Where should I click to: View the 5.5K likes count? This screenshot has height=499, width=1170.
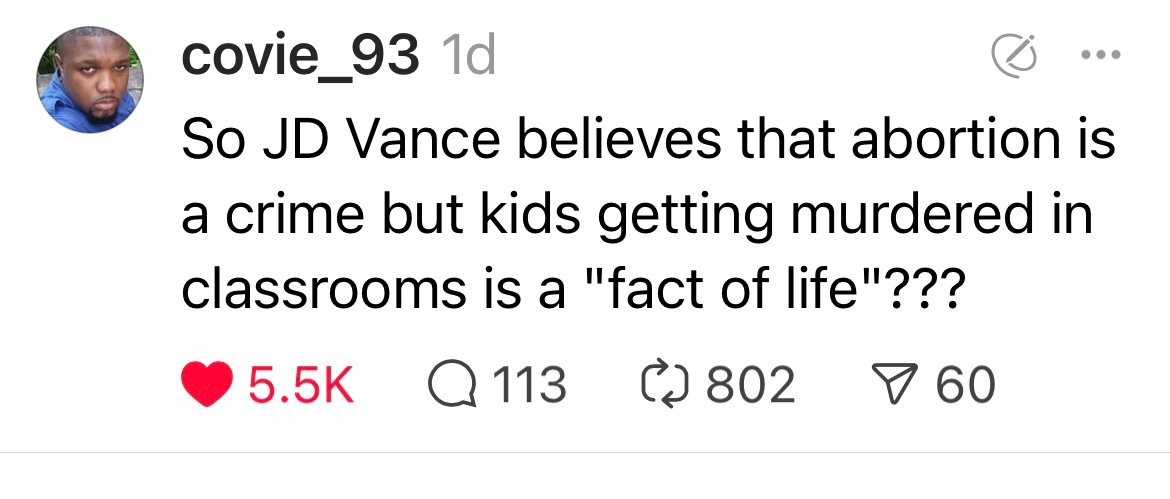pos(301,385)
